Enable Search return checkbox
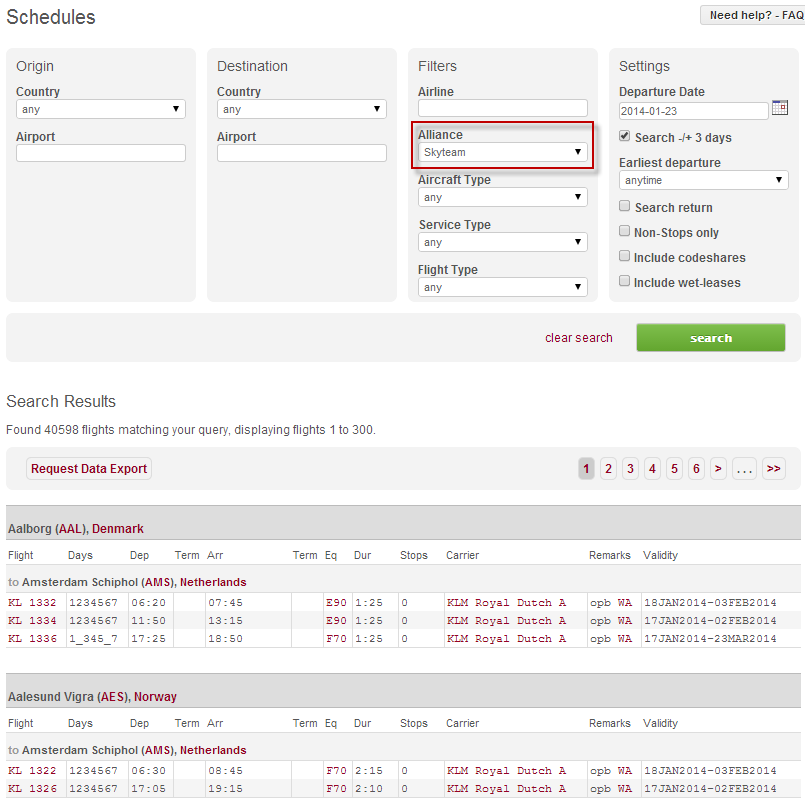Image resolution: width=805 pixels, height=809 pixels. (625, 207)
